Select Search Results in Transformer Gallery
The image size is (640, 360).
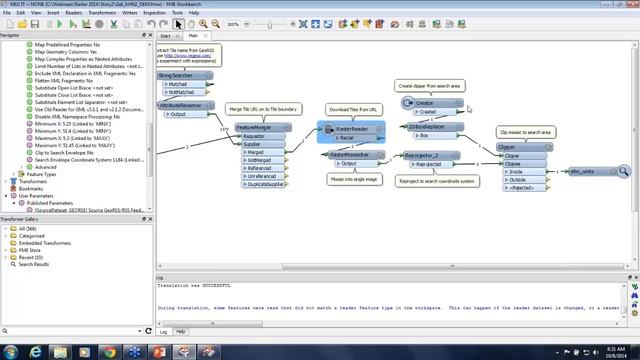pyautogui.click(x=33, y=264)
